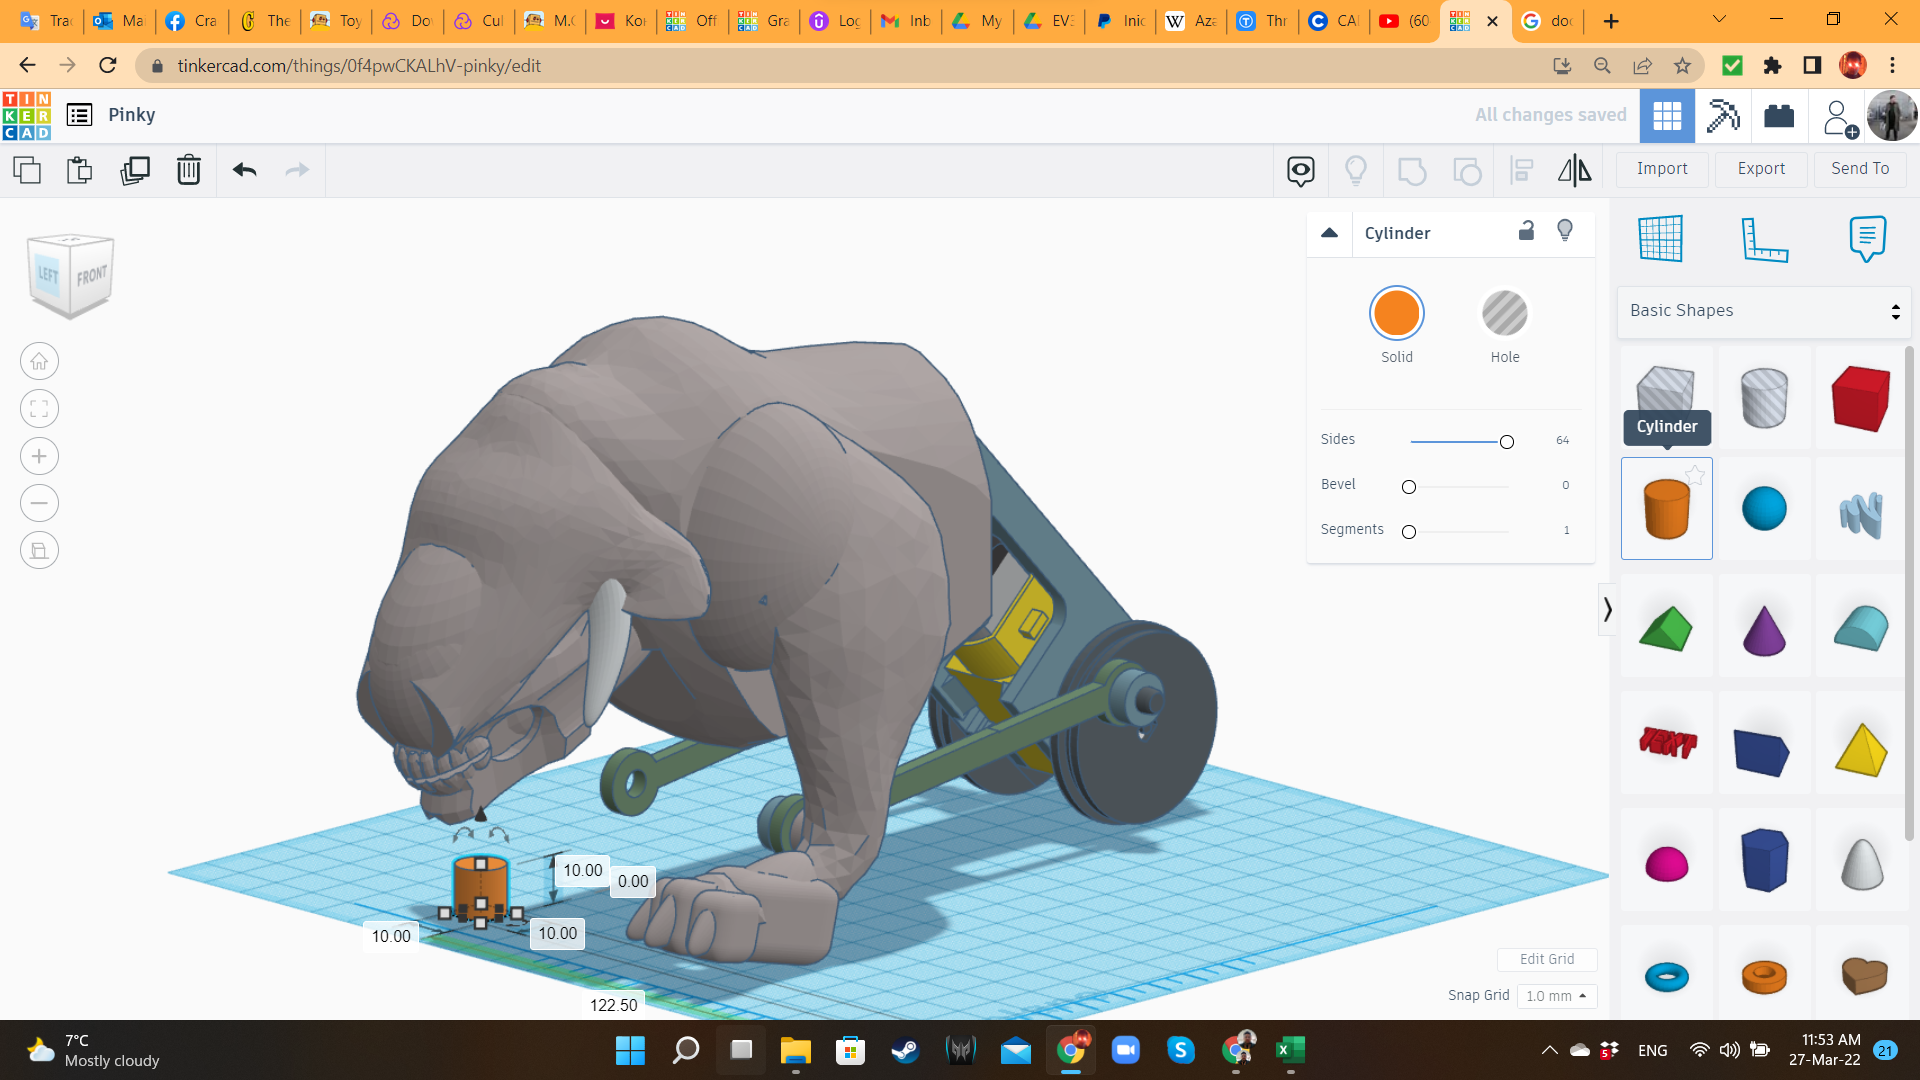Open the Notes tool
Screen dimensions: 1920x1080
[x=1867, y=238]
